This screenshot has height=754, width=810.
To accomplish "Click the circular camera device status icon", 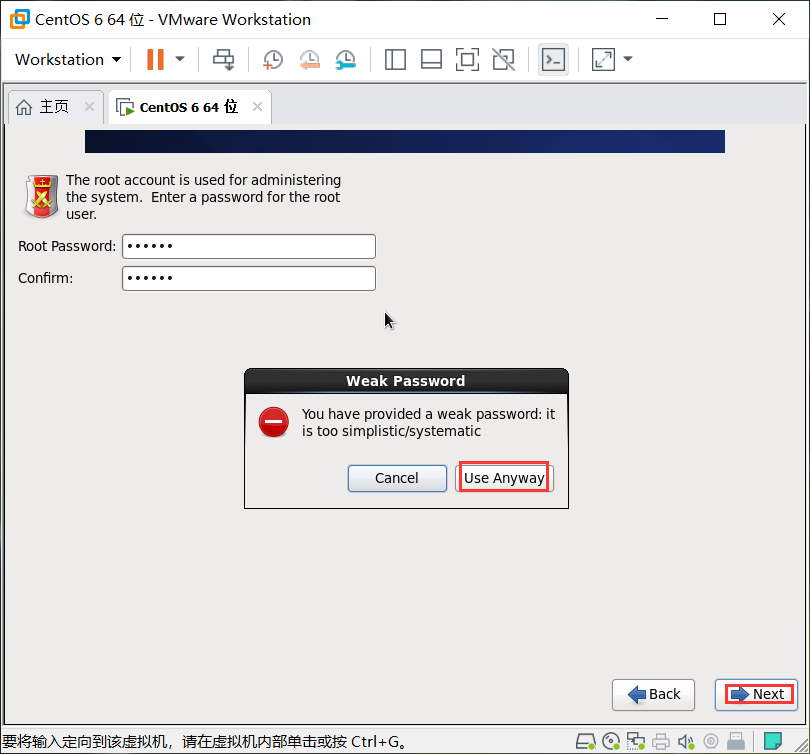I will (x=711, y=742).
